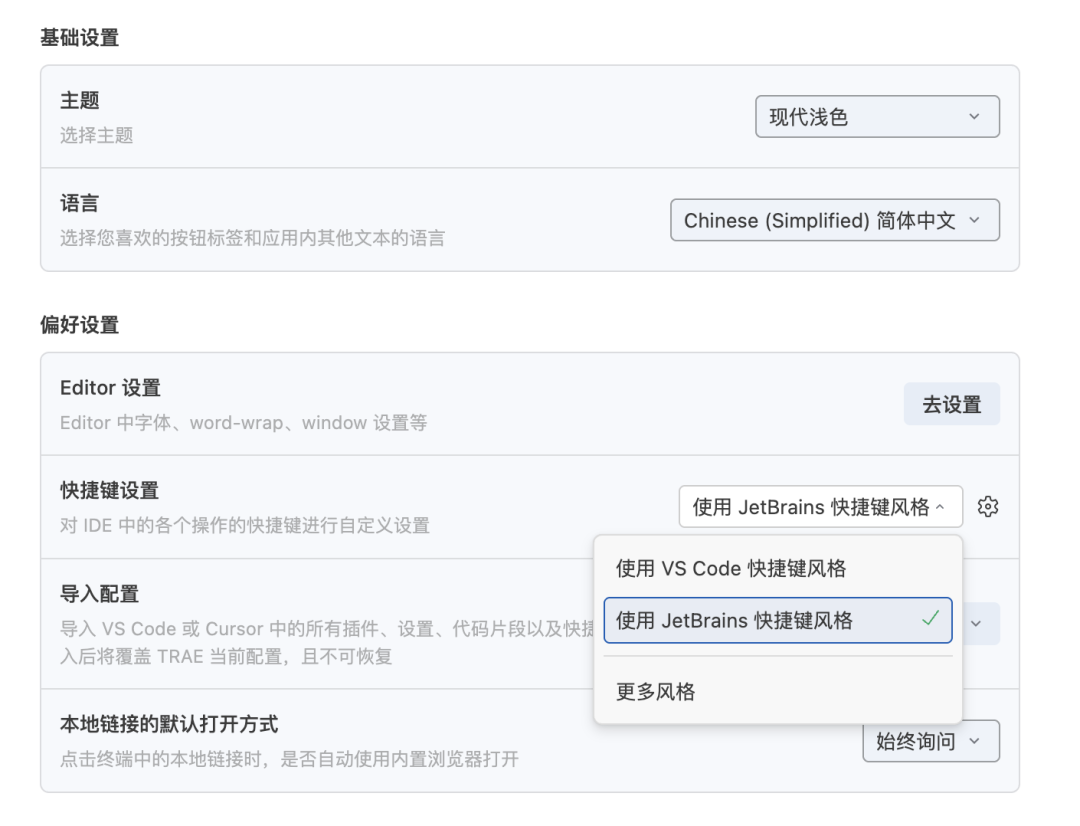Viewport: 1080px width, 826px height.
Task: Click the 导入配置 row title
Action: click(x=99, y=594)
